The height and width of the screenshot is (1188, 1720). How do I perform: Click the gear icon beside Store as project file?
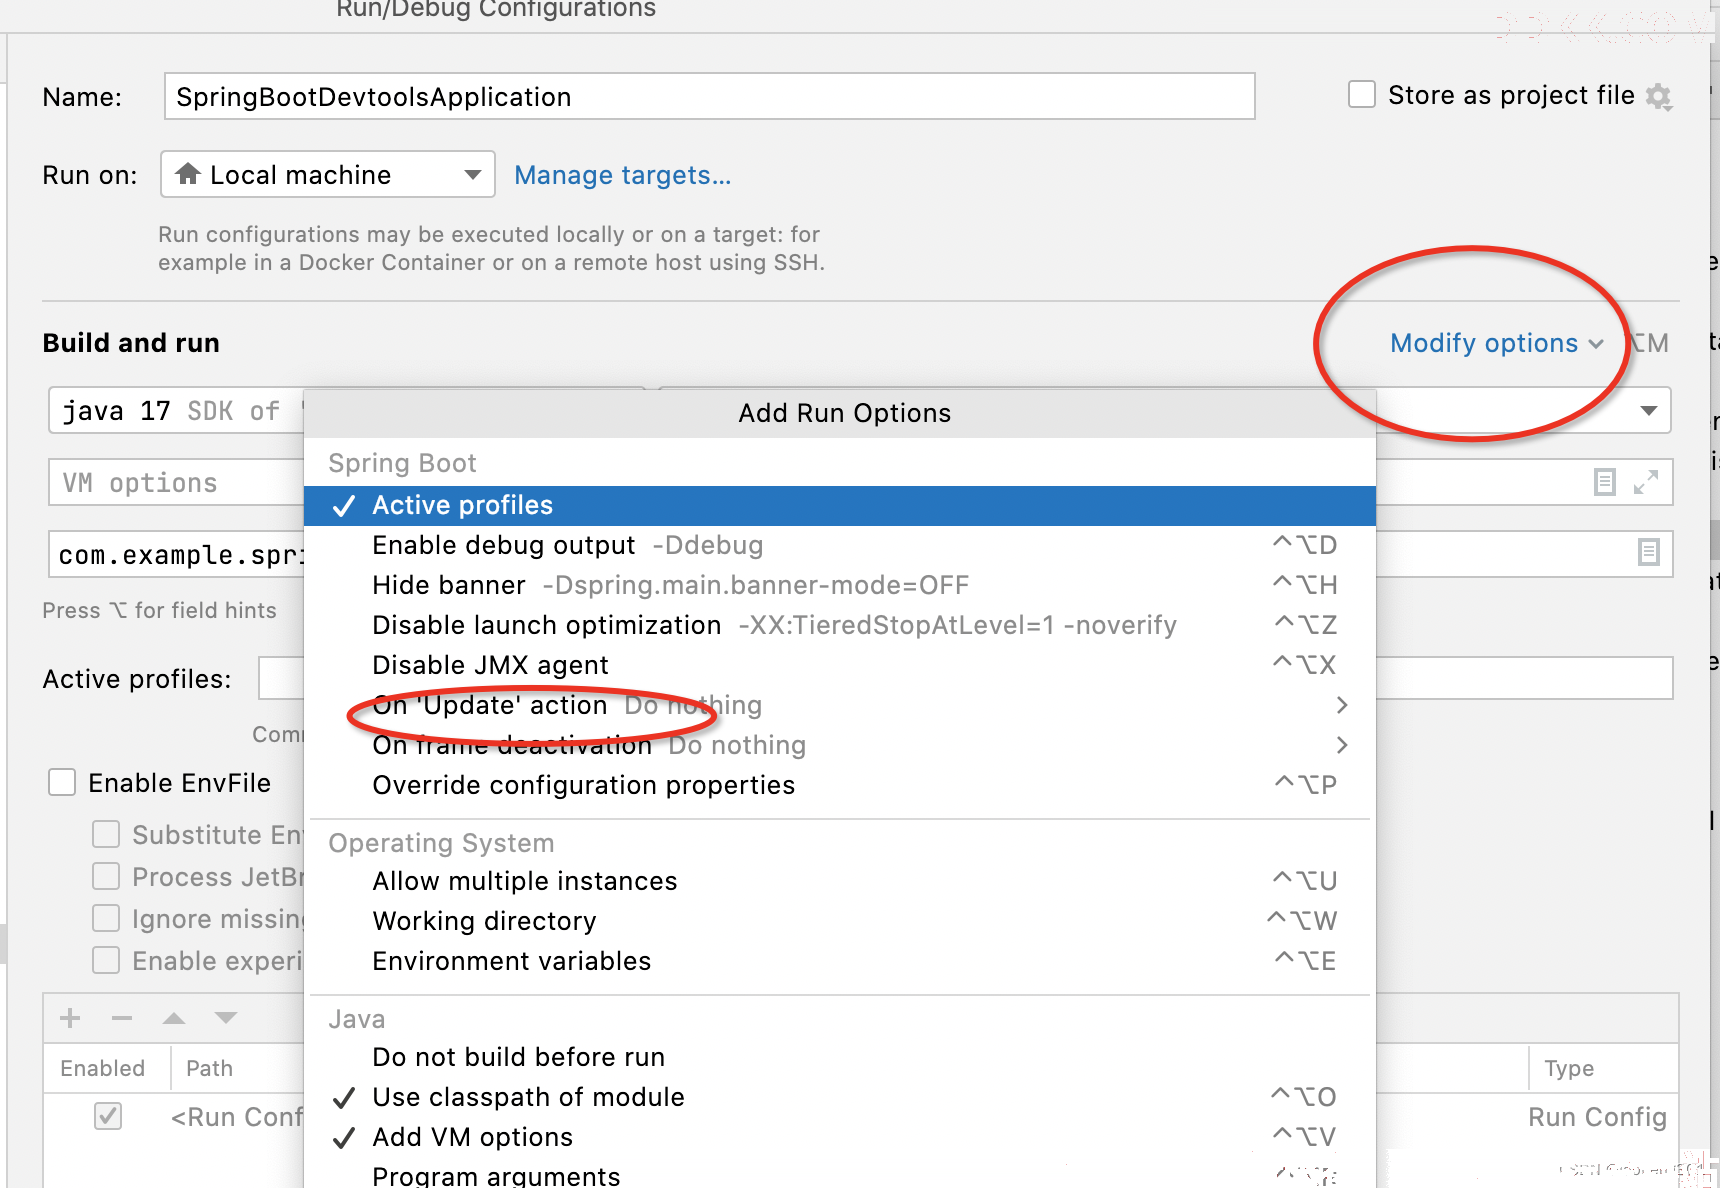pyautogui.click(x=1659, y=97)
